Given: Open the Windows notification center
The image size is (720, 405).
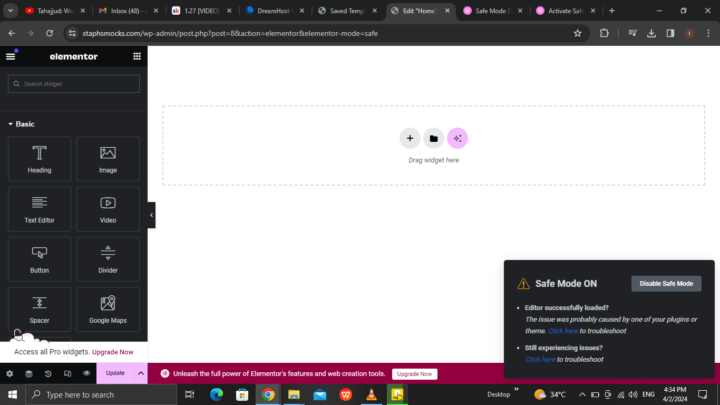Looking at the screenshot, I should click(703, 394).
